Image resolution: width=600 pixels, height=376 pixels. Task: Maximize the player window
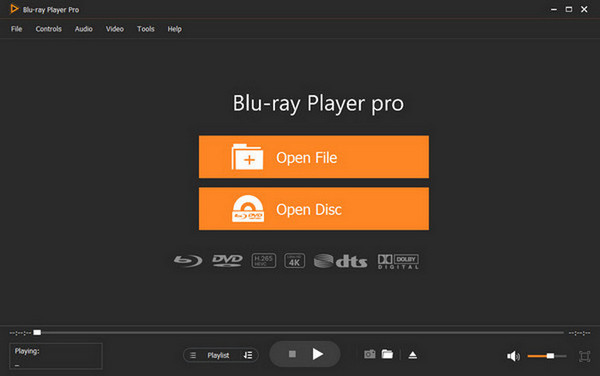(569, 9)
